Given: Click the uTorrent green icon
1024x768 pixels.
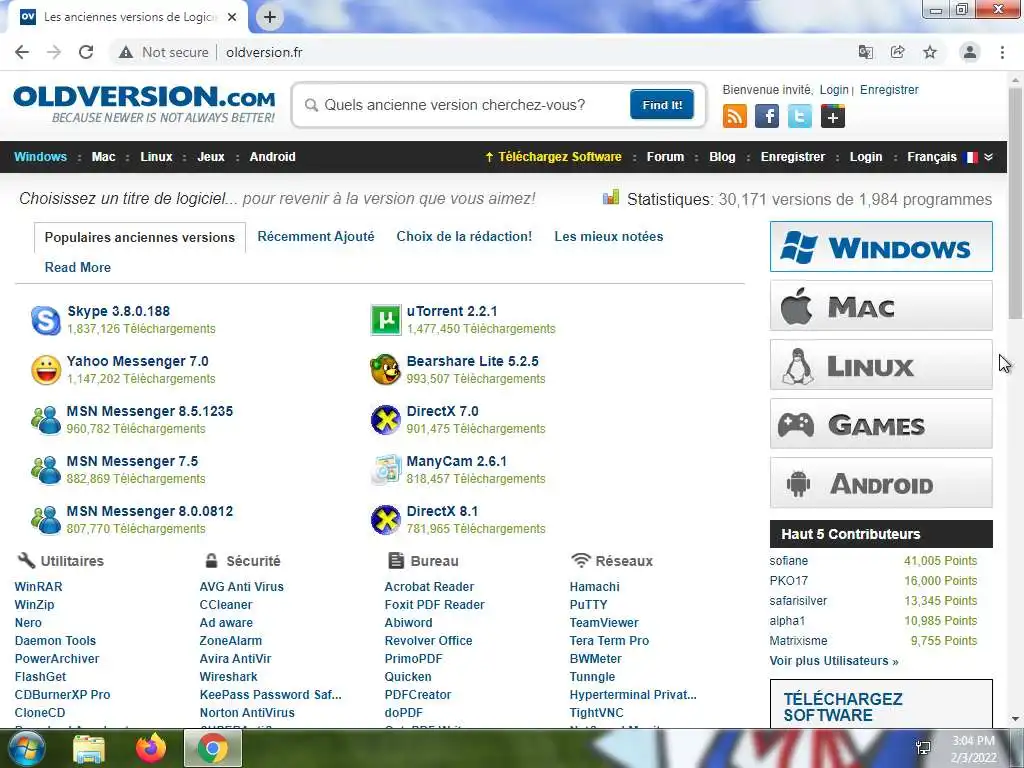Looking at the screenshot, I should click(x=385, y=320).
